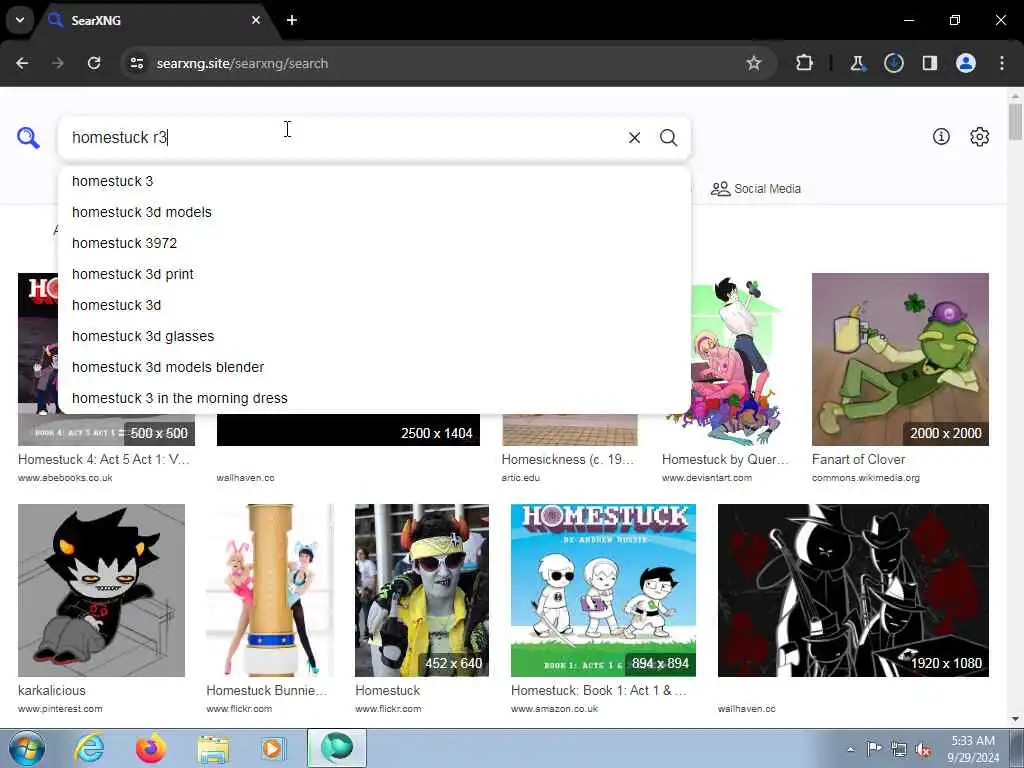This screenshot has height=768, width=1024.
Task: Click the page vertical scrollbar thumb
Action: pos(1015,121)
